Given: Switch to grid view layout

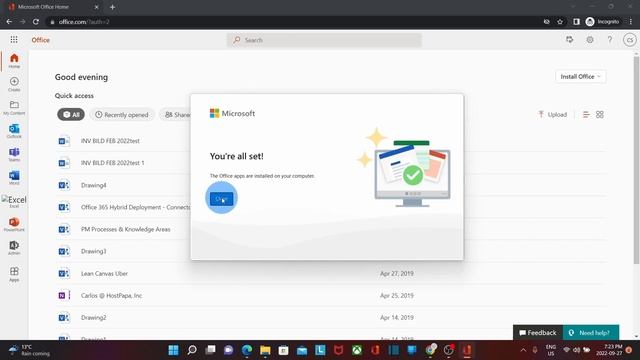Looking at the screenshot, I should pyautogui.click(x=600, y=115).
